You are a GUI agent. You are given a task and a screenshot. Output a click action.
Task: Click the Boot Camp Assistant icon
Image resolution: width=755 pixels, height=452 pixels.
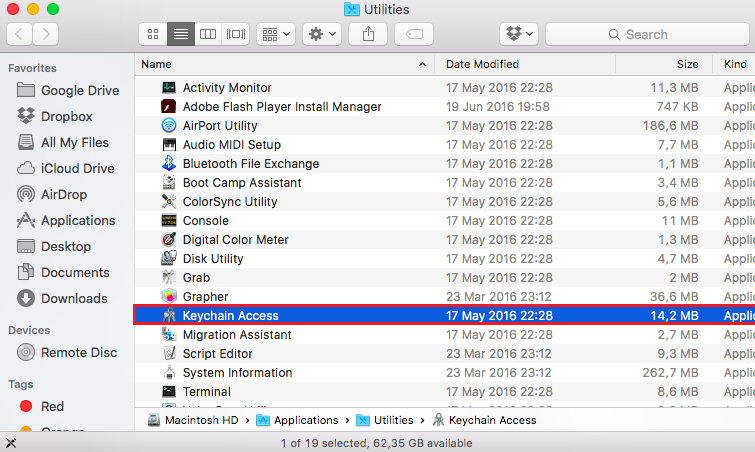coord(169,182)
